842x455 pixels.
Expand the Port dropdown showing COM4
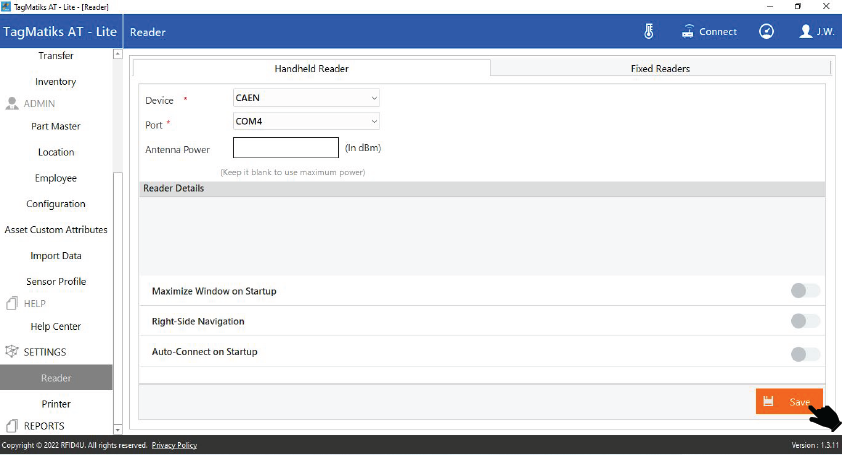(x=306, y=121)
